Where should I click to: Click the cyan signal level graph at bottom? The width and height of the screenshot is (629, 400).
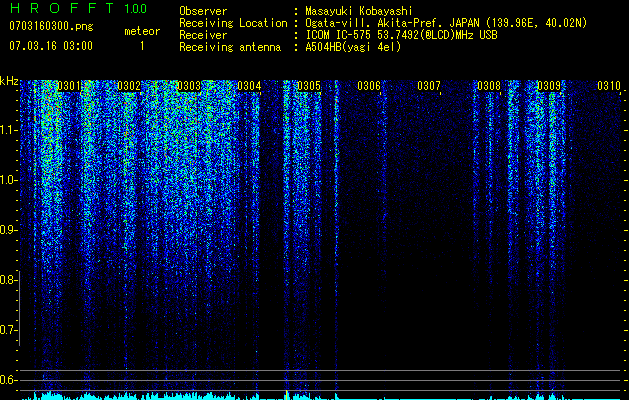coord(321,396)
